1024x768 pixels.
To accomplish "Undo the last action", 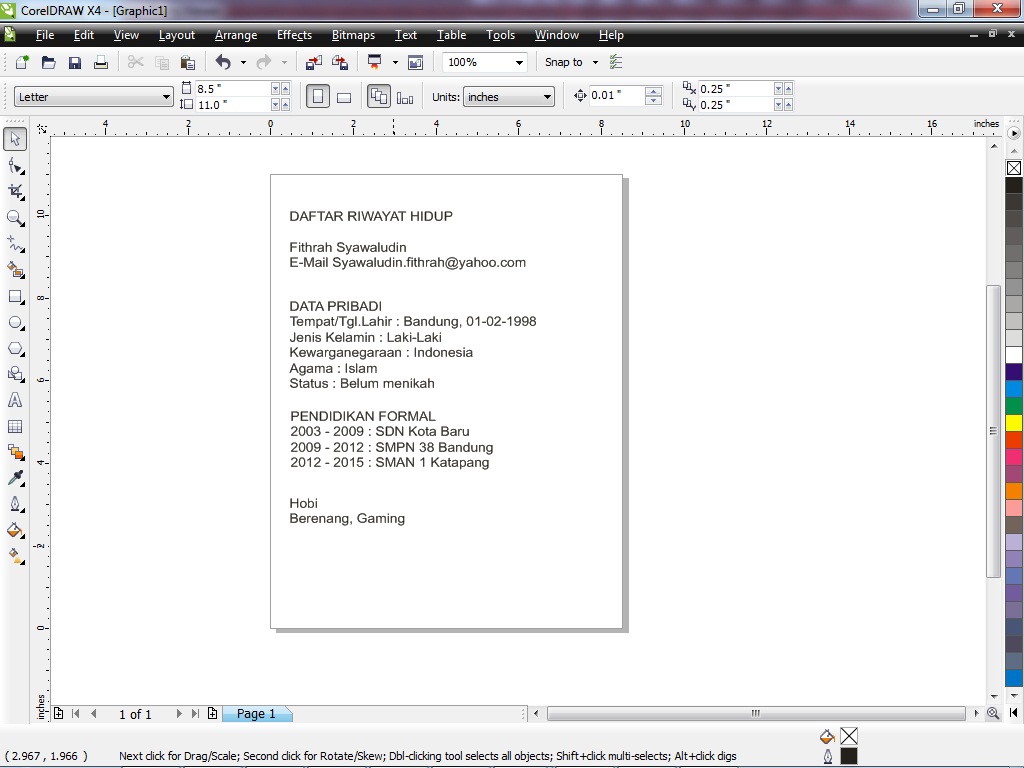I will (x=223, y=62).
